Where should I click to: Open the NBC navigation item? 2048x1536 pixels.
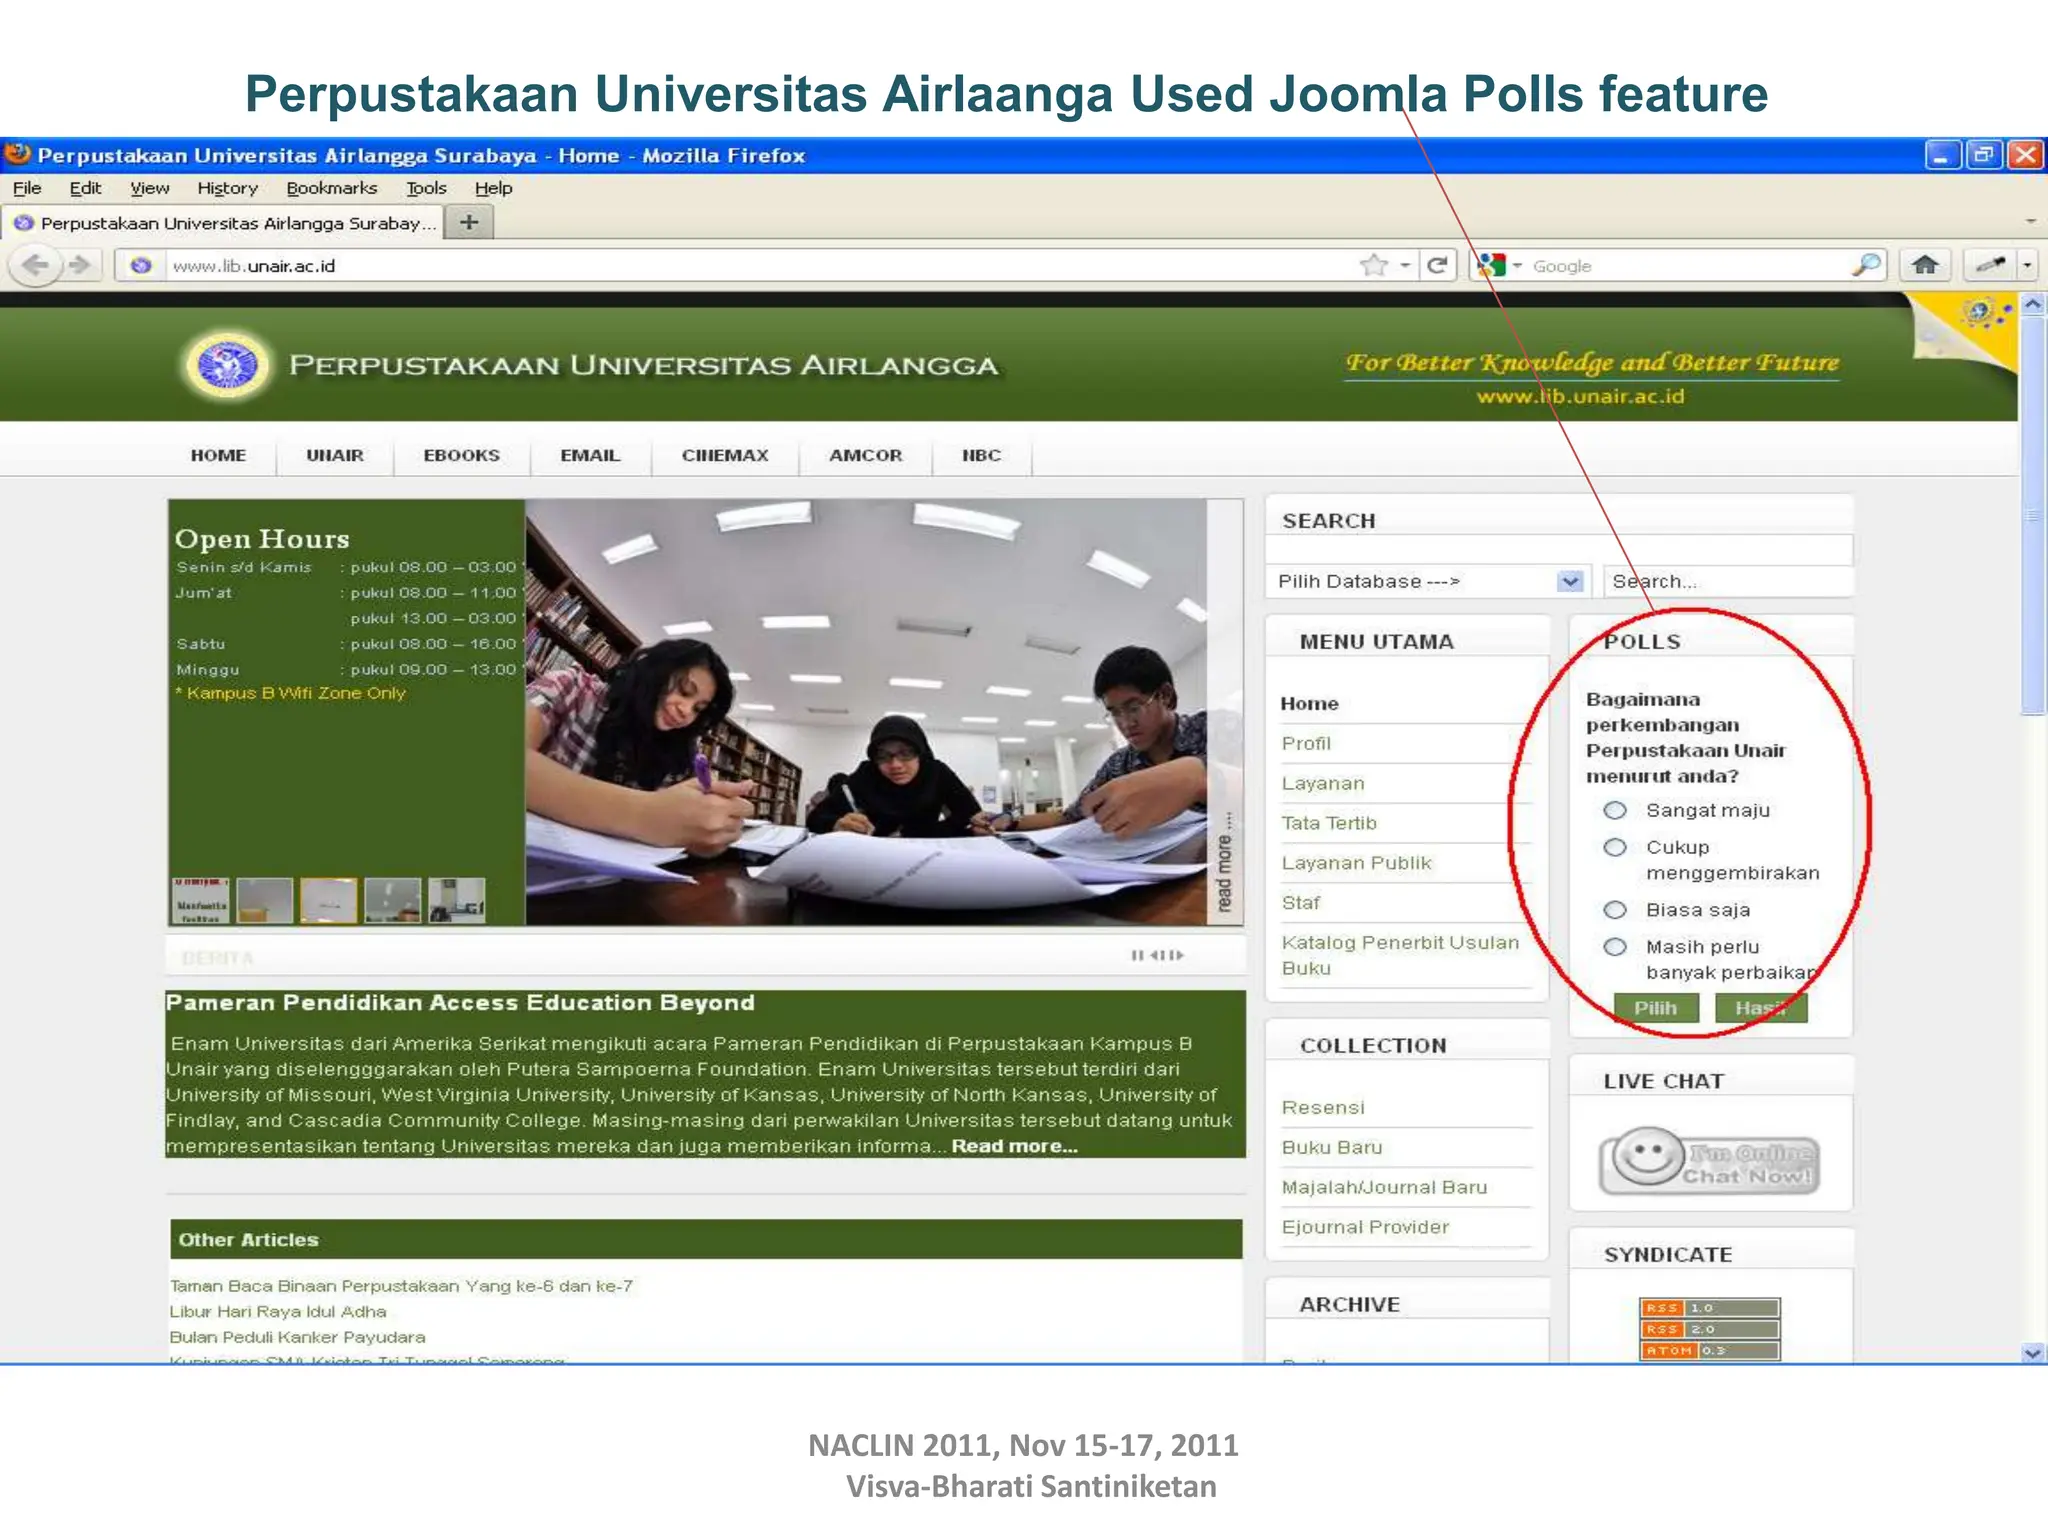pos(981,455)
